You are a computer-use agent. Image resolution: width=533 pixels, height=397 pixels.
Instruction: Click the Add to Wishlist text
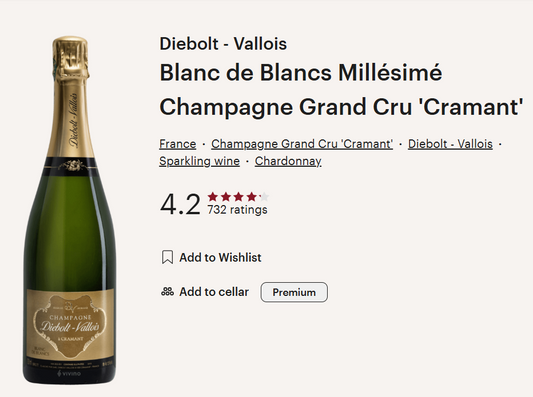pos(220,257)
